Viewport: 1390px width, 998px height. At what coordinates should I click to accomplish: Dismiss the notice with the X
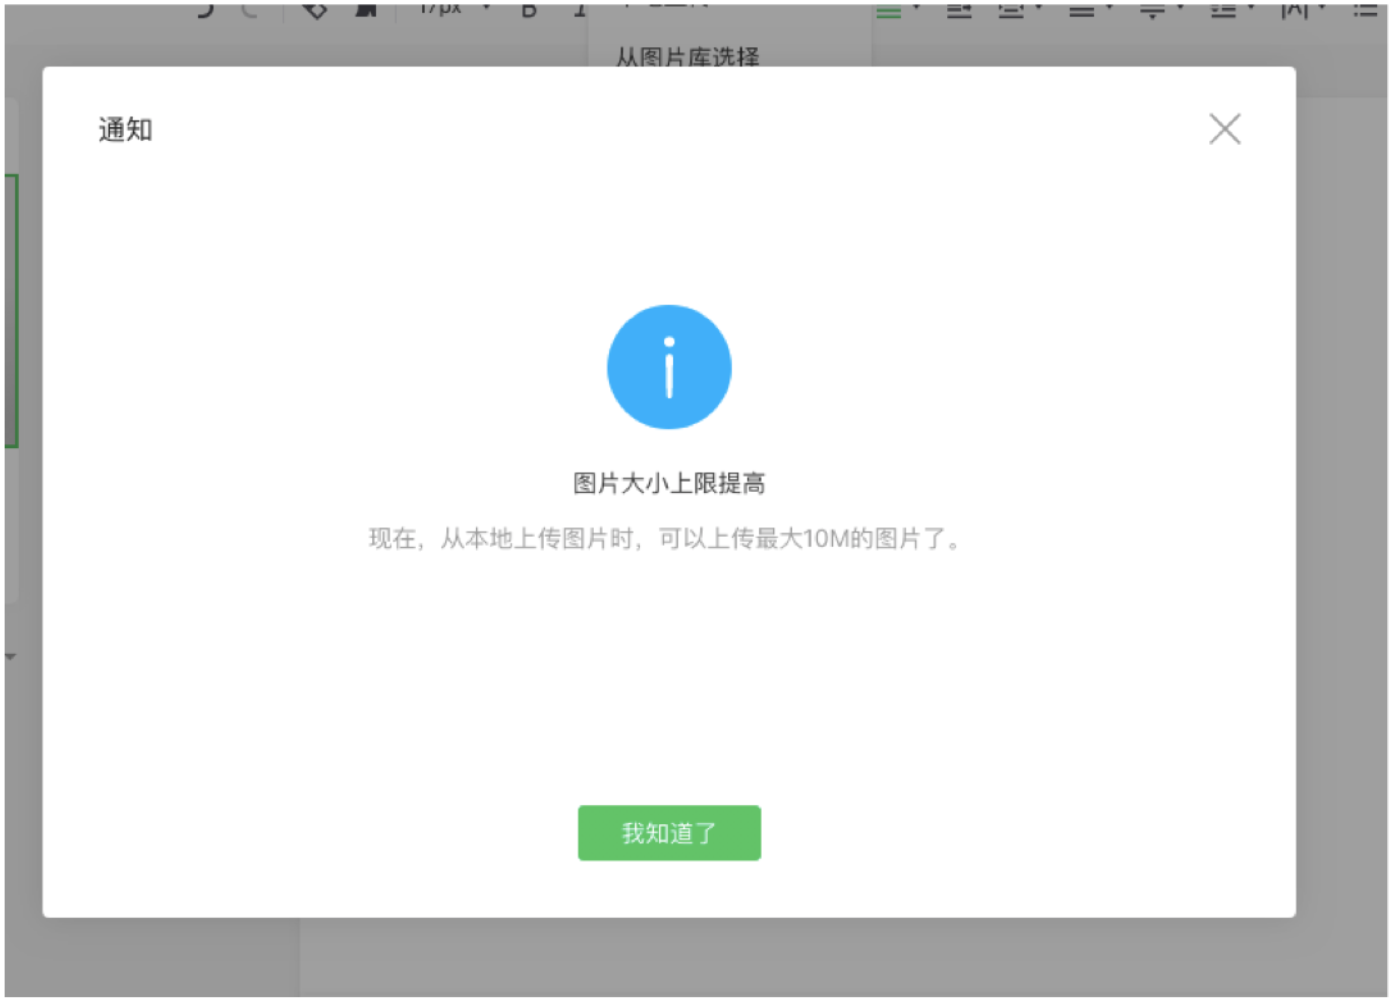coord(1224,128)
